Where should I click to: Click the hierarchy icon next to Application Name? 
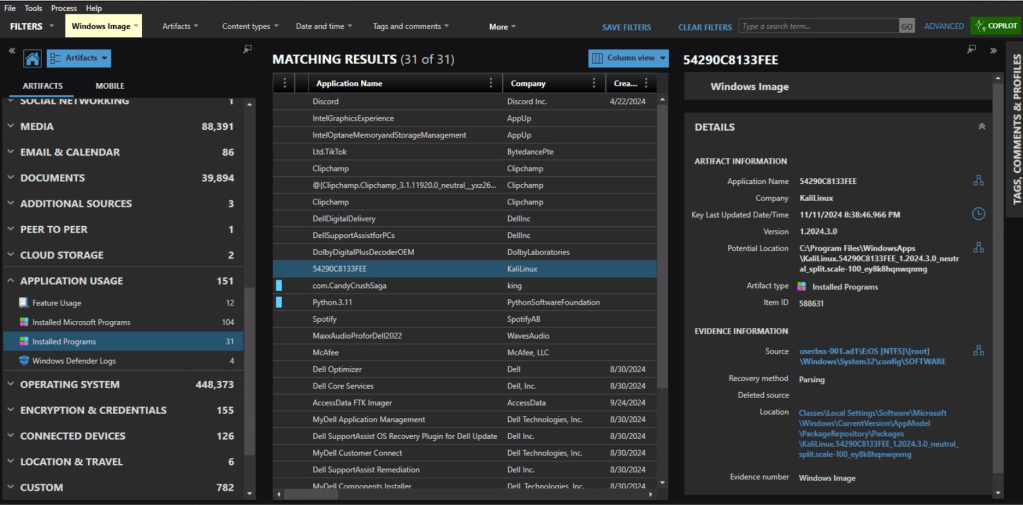point(978,181)
